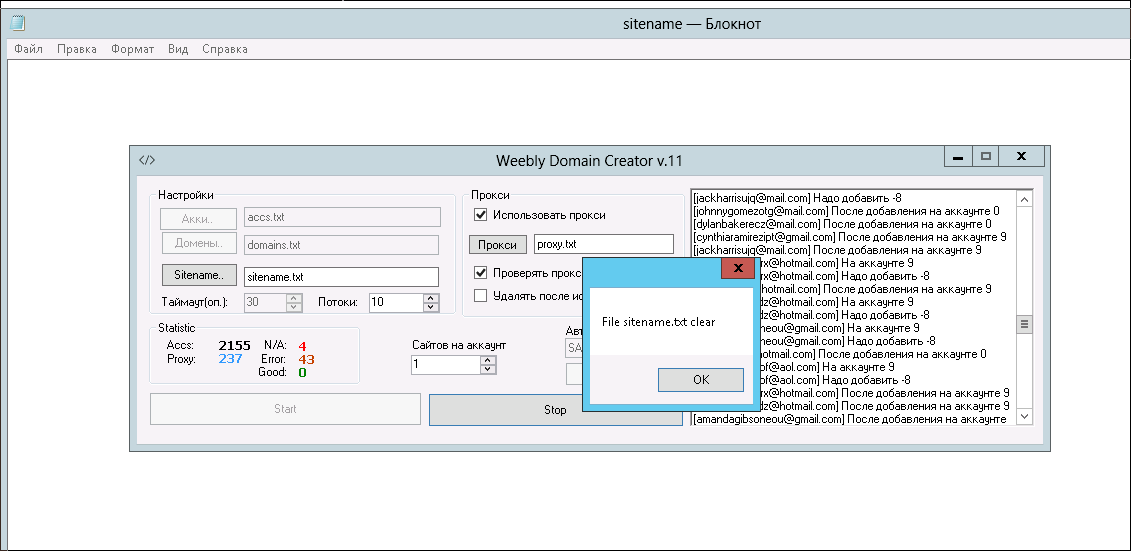
Task: Click log line johnnygomezotg@mail.com
Action: pos(846,211)
